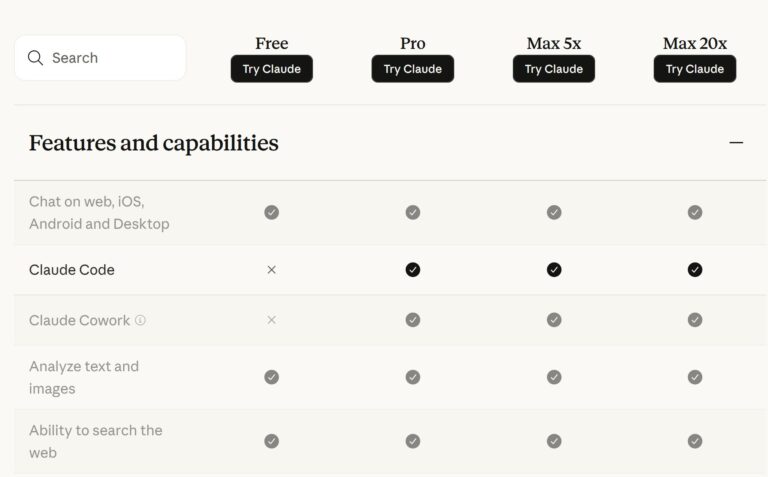Click the Max 5x checkmark for Claude Code
Image resolution: width=768 pixels, height=477 pixels.
(554, 270)
